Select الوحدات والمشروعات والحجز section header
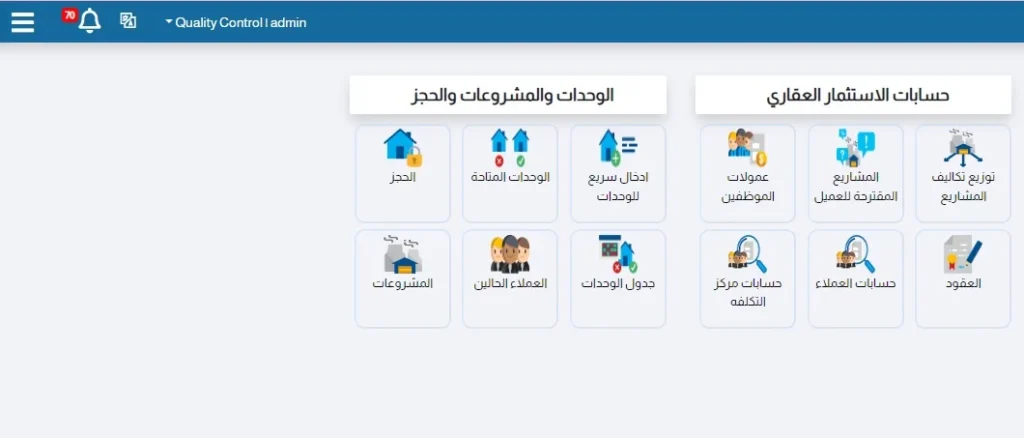Viewport: 1024px width, 438px height. 508,96
